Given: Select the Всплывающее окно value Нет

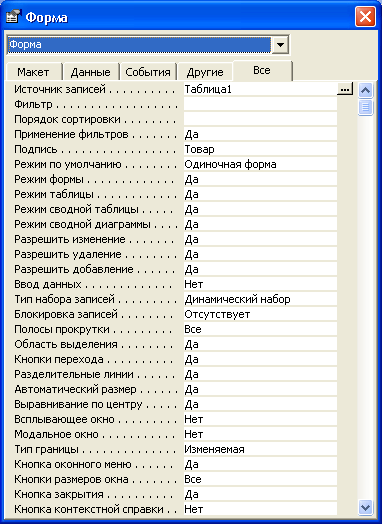Looking at the screenshot, I should click(260, 419).
